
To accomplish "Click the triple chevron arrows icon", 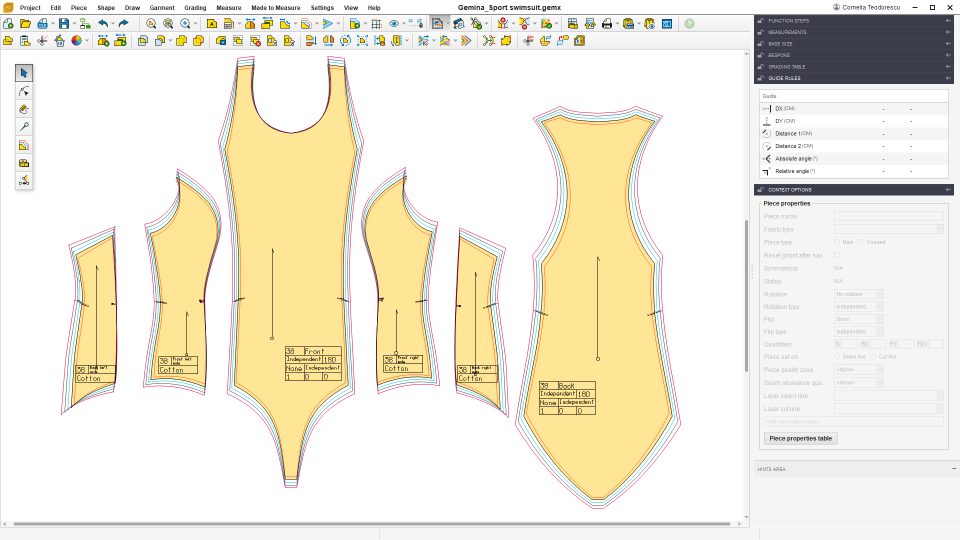I will [x=466, y=41].
